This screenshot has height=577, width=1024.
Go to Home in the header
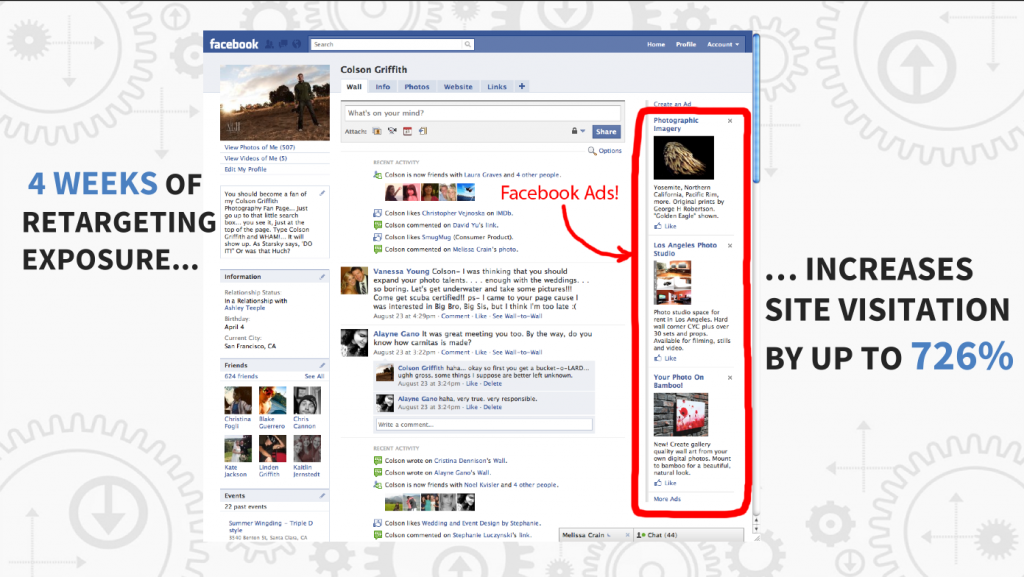point(656,44)
